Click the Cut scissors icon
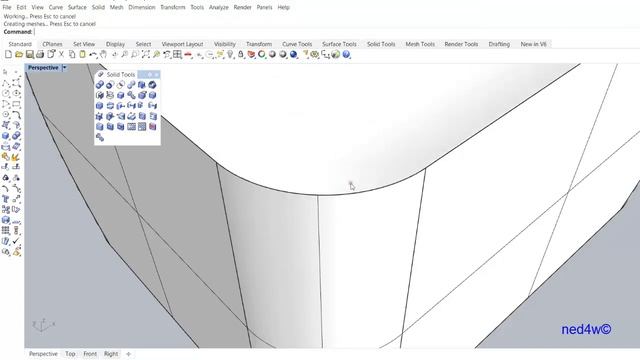Viewport: 640px width, 360px height. coord(61,54)
